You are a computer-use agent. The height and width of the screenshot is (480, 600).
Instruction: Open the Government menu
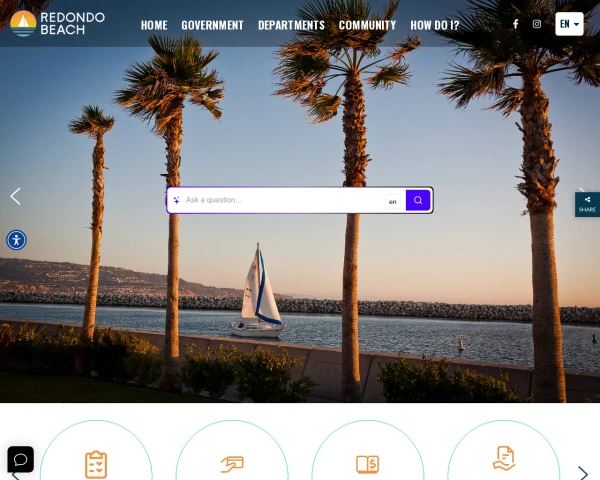pyautogui.click(x=212, y=25)
